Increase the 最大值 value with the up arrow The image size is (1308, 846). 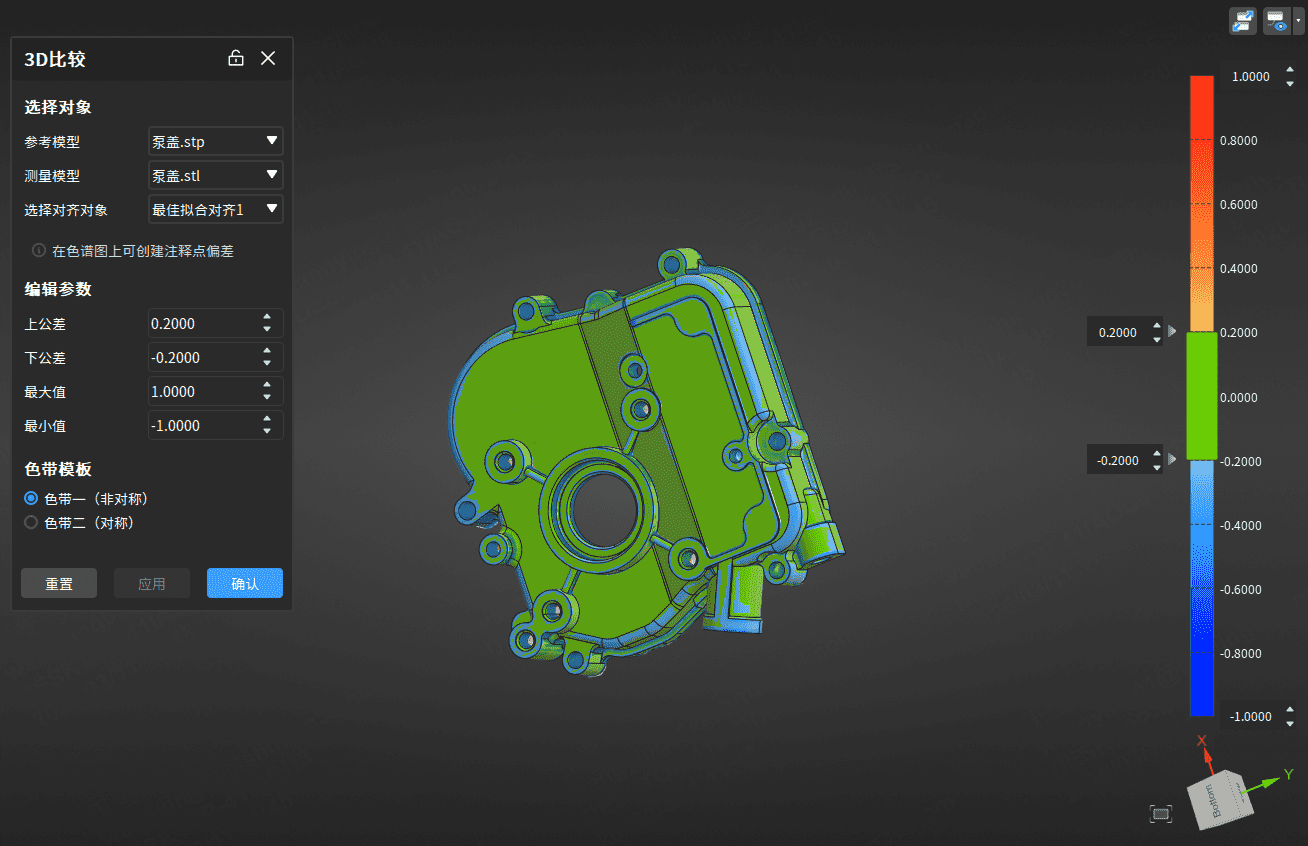coord(267,386)
